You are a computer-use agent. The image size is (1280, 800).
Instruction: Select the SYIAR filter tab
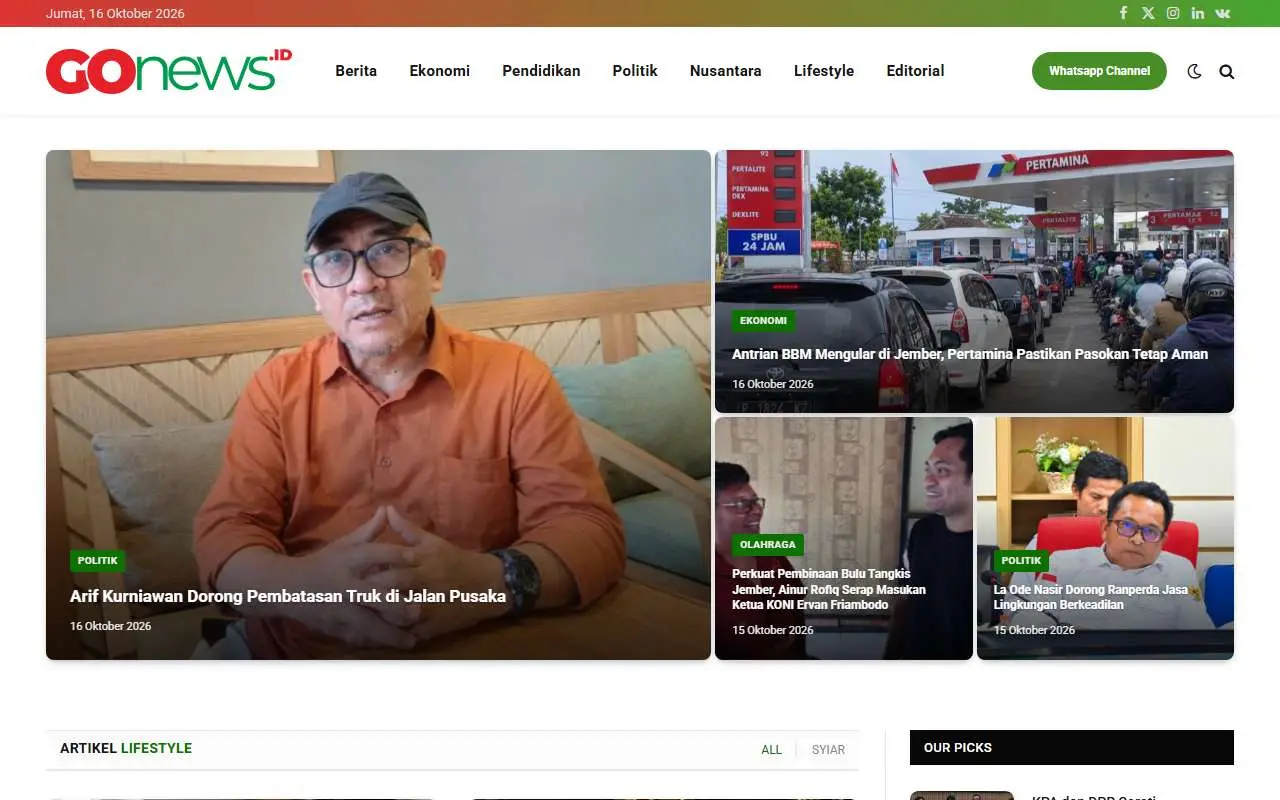(828, 750)
